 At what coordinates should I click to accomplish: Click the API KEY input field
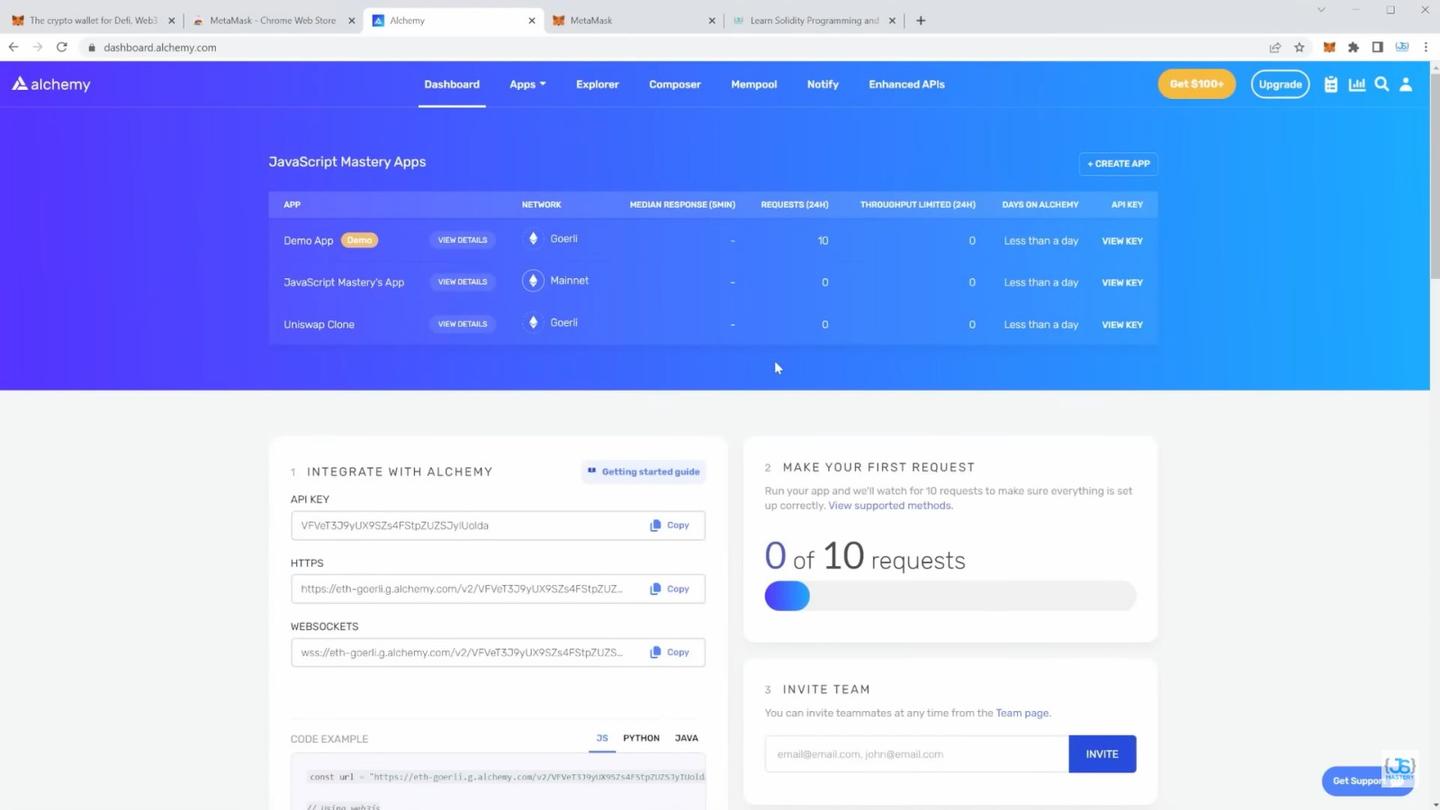click(x=497, y=525)
